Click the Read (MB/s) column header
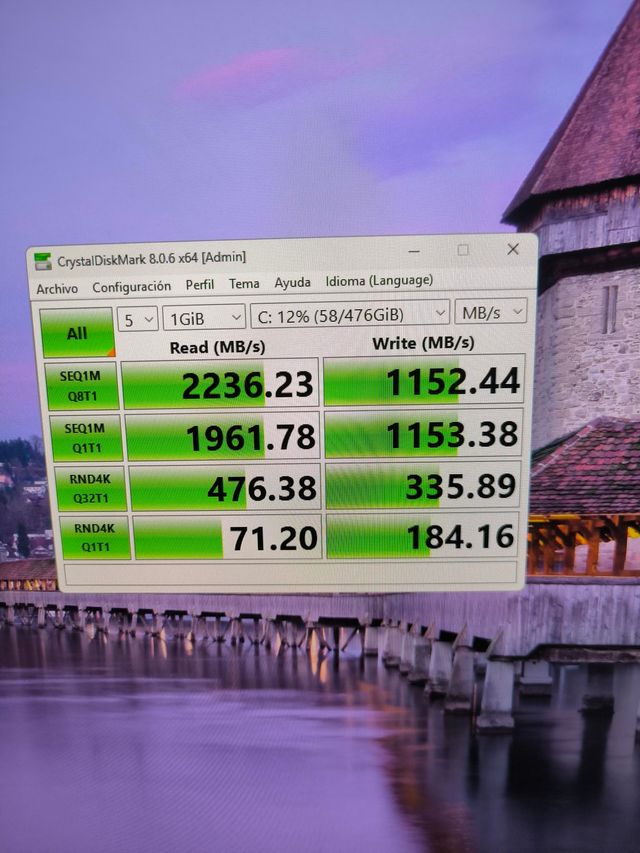 click(217, 348)
